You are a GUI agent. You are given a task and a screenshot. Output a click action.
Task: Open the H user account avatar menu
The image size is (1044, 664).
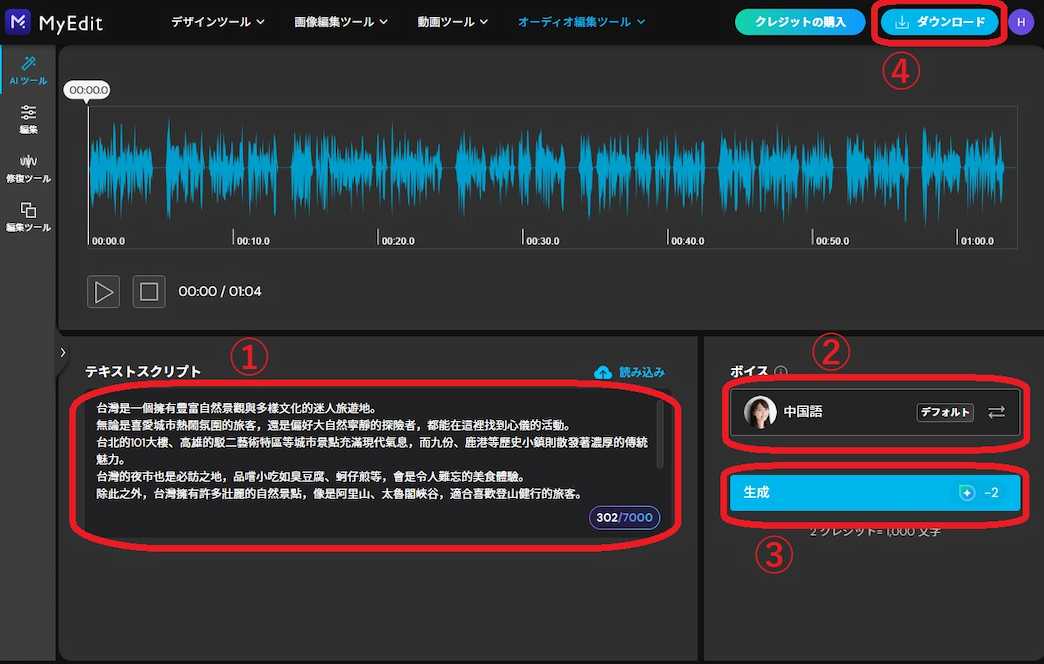1022,20
